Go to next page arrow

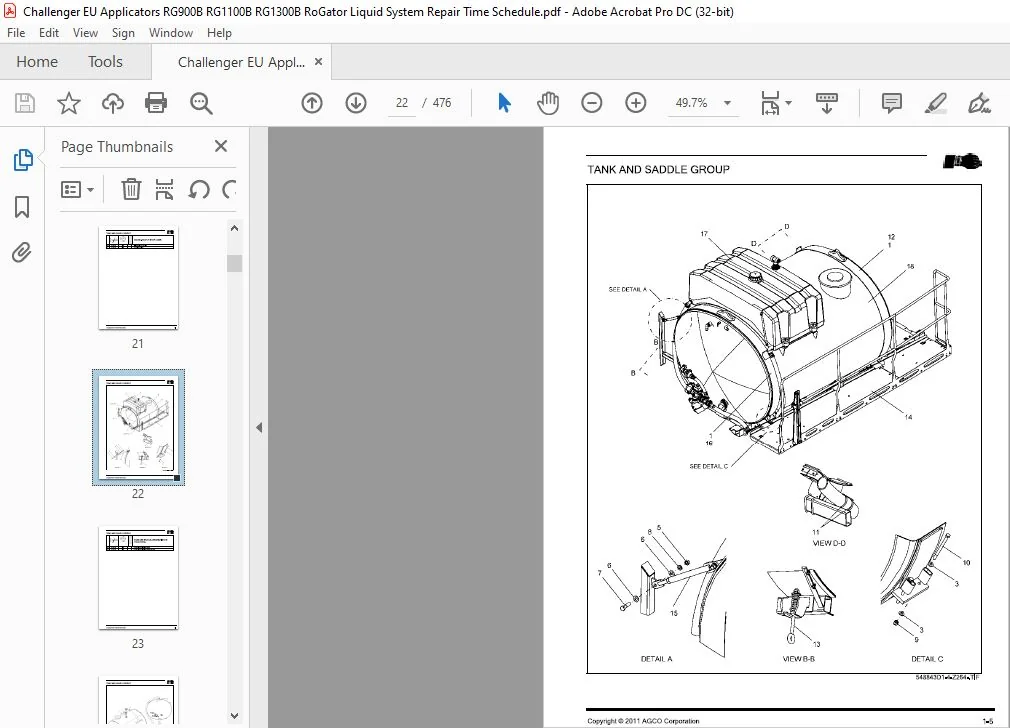click(x=356, y=103)
